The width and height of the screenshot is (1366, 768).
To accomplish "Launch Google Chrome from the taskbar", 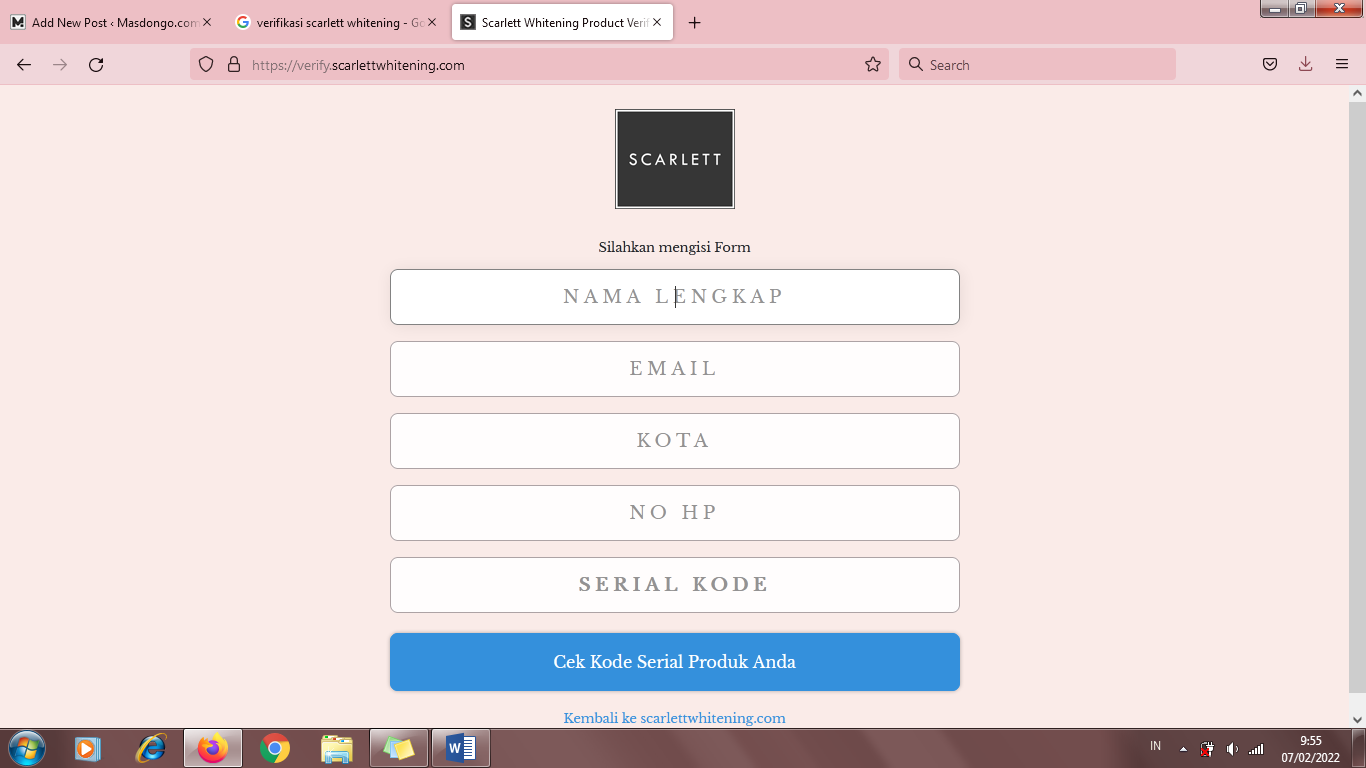I will pyautogui.click(x=275, y=747).
